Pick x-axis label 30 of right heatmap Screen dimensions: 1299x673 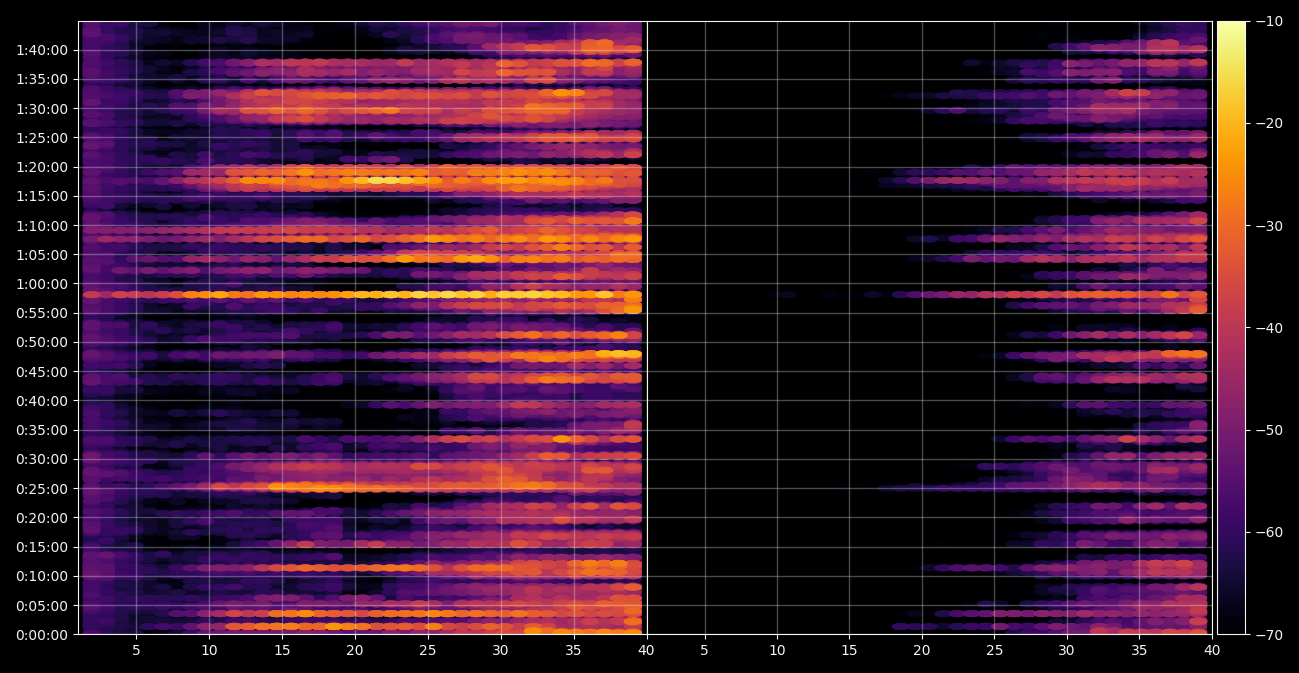click(x=1067, y=650)
